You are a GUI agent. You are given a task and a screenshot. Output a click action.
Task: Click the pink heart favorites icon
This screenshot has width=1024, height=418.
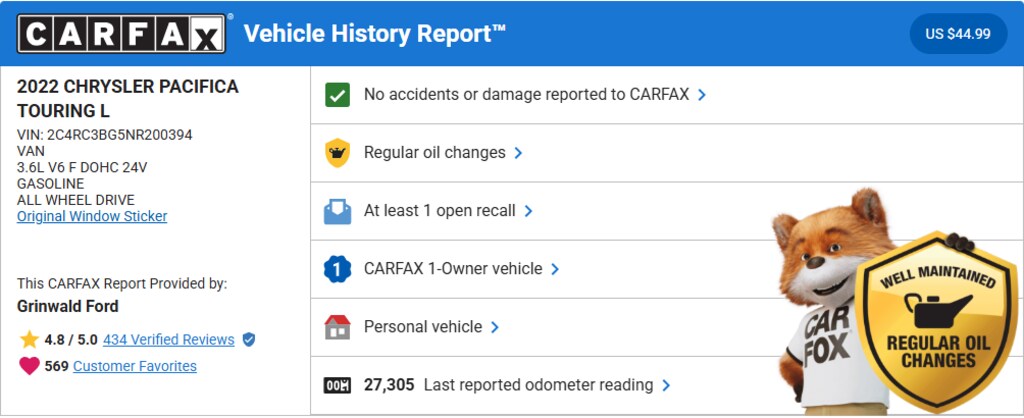[x=29, y=366]
